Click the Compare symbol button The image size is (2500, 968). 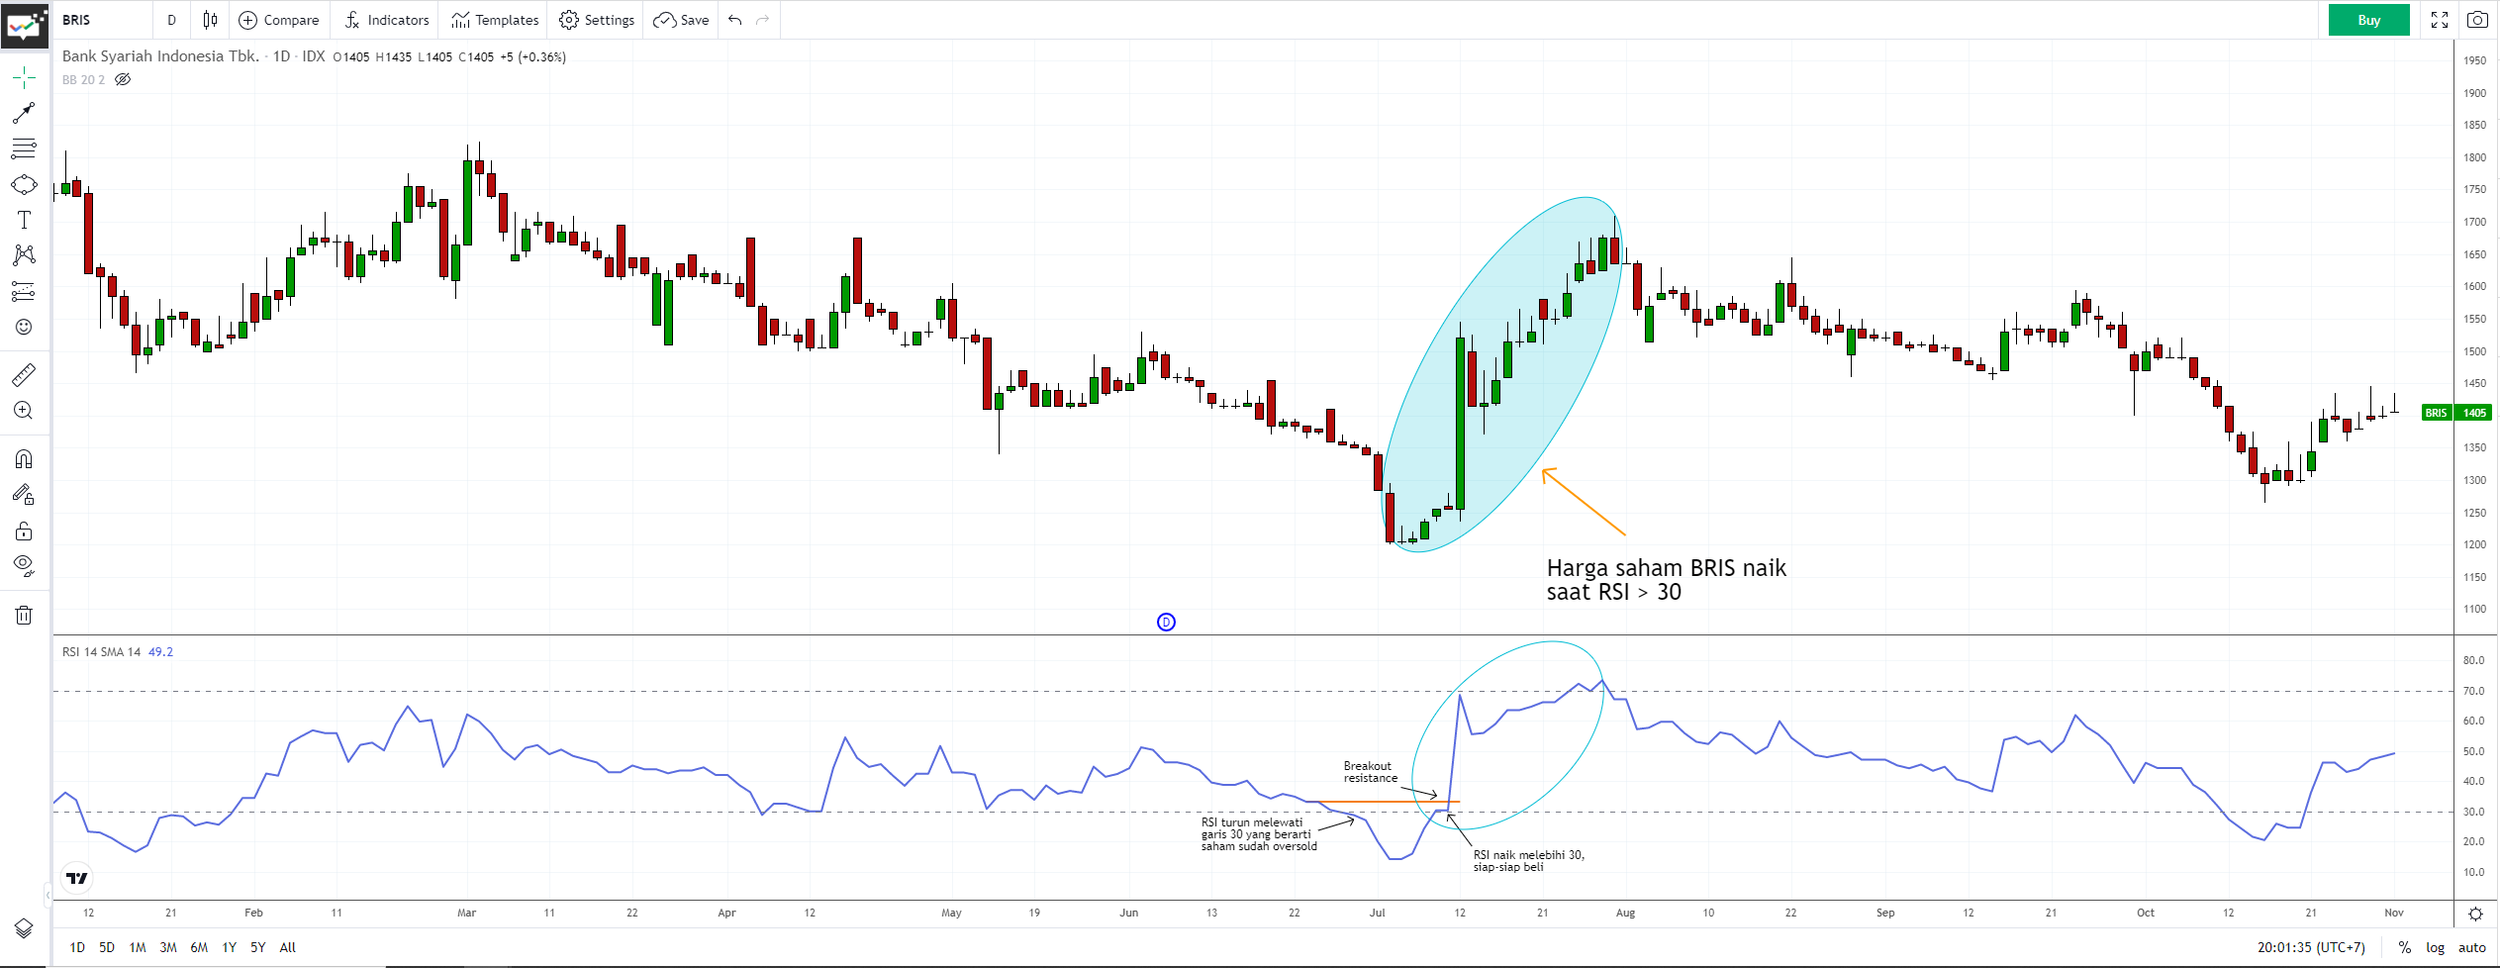(279, 20)
